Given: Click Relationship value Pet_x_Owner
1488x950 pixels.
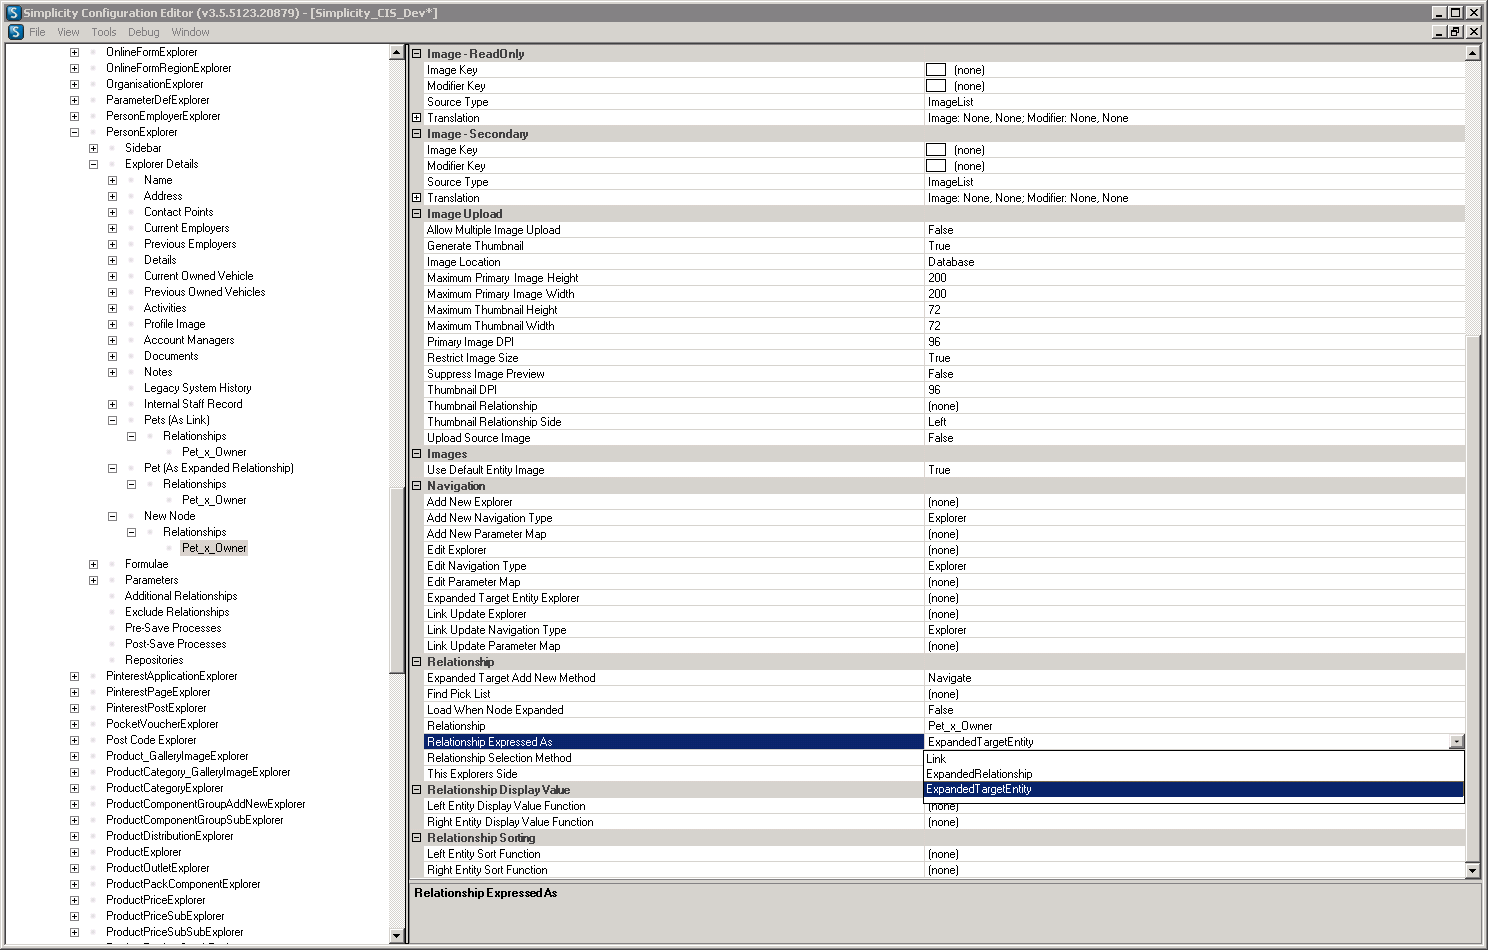Looking at the screenshot, I should (1194, 726).
